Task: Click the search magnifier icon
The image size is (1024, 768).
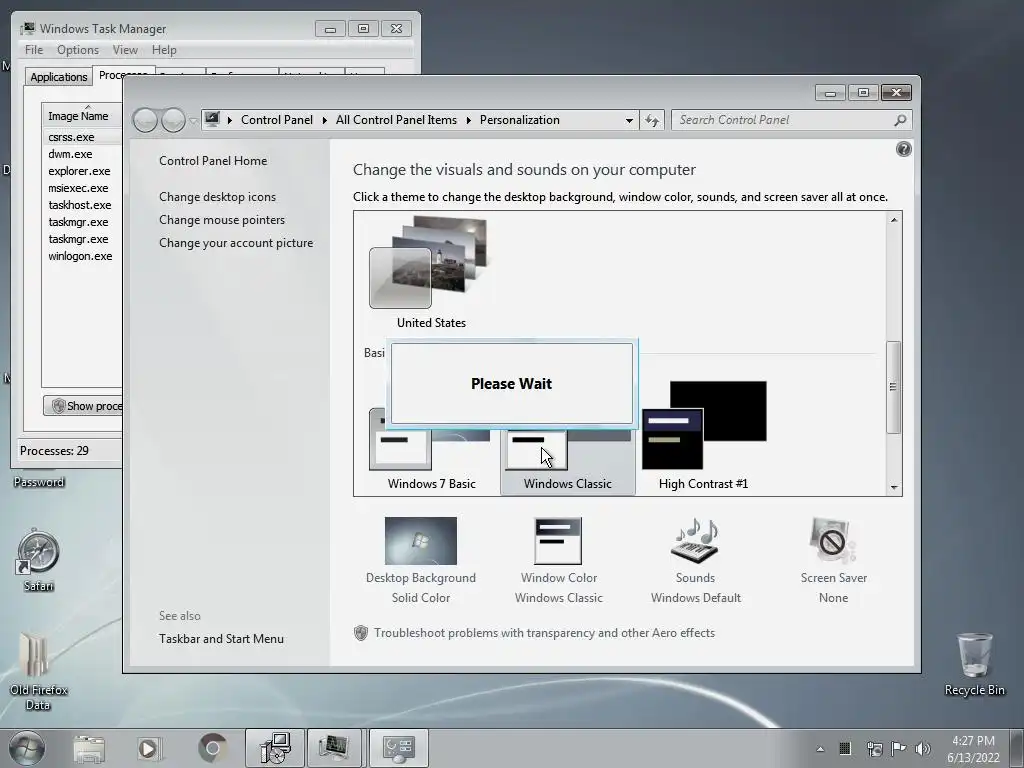Action: click(x=900, y=120)
